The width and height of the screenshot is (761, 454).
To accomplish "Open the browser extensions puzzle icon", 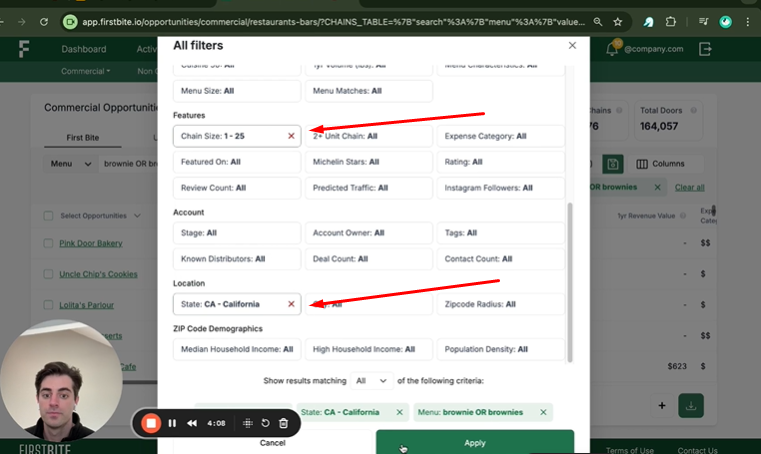I will pyautogui.click(x=671, y=22).
